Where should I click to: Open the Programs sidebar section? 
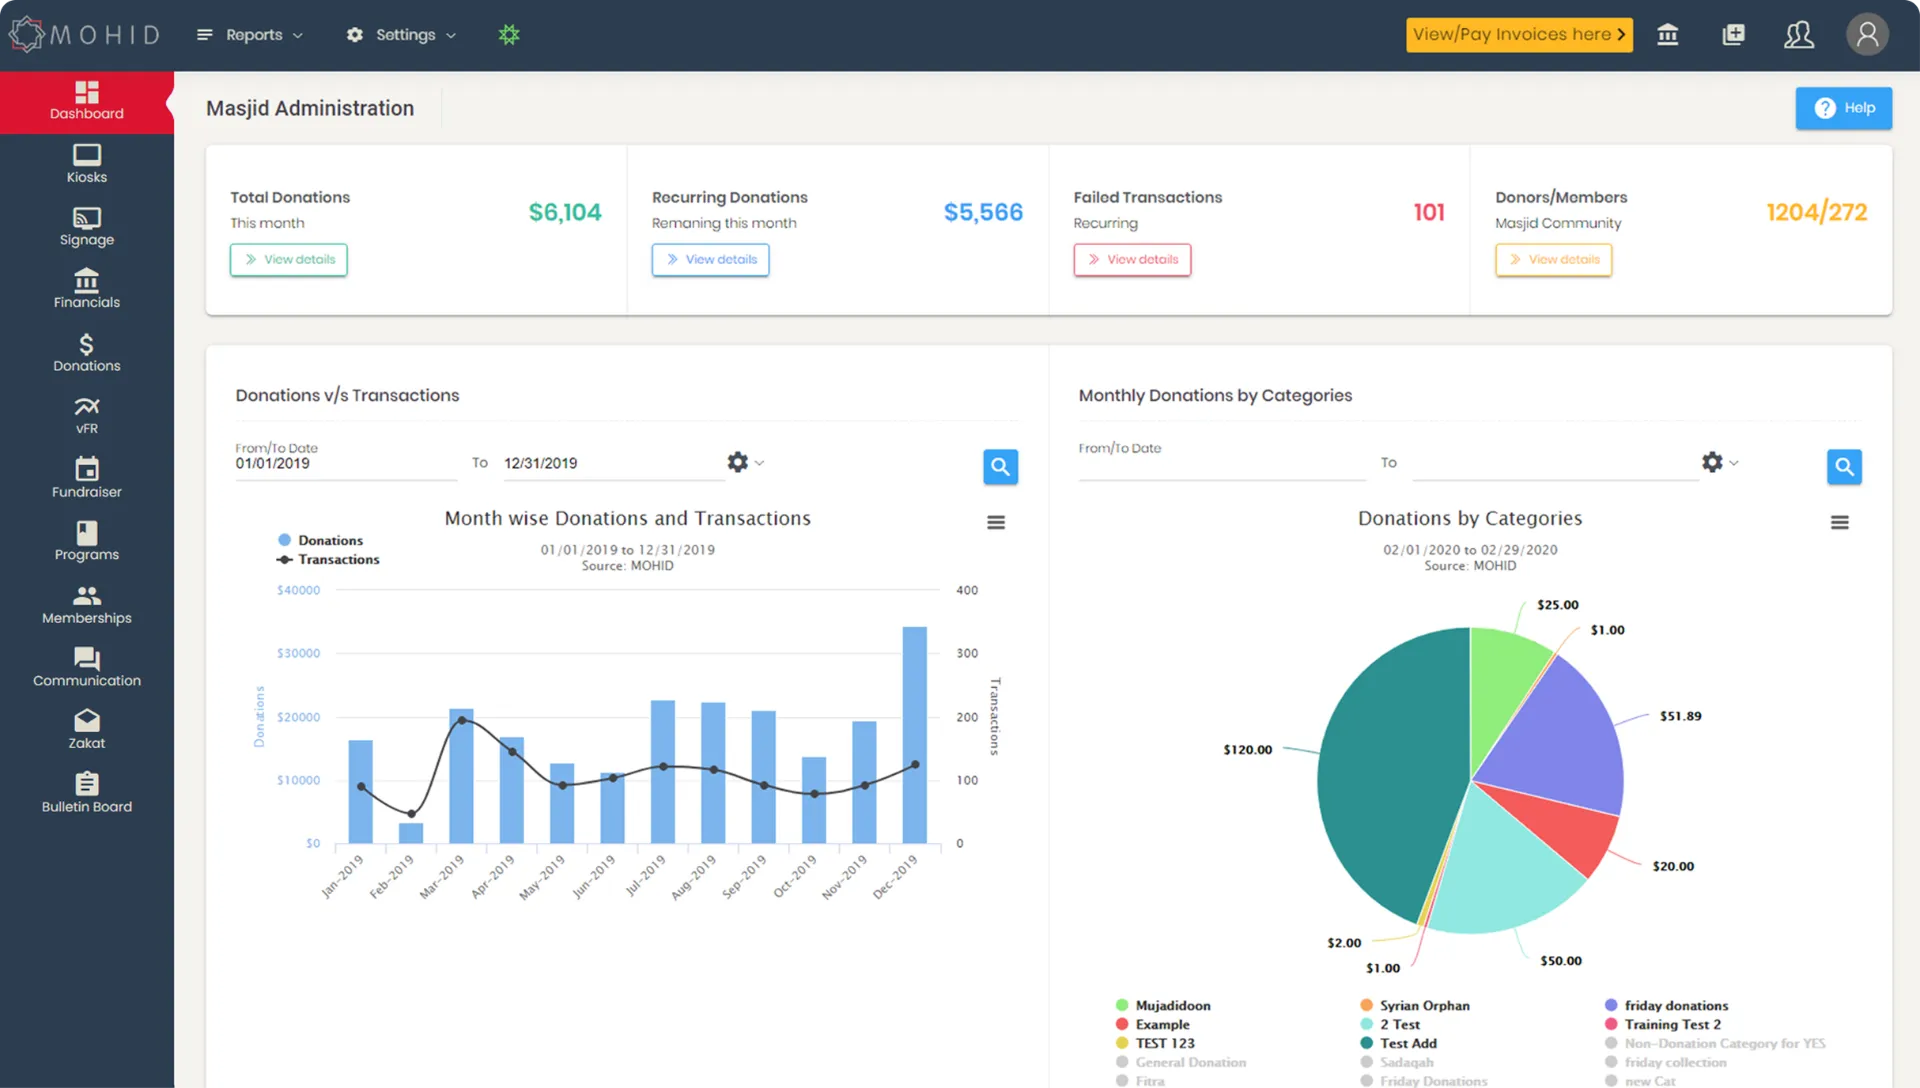[x=87, y=542]
